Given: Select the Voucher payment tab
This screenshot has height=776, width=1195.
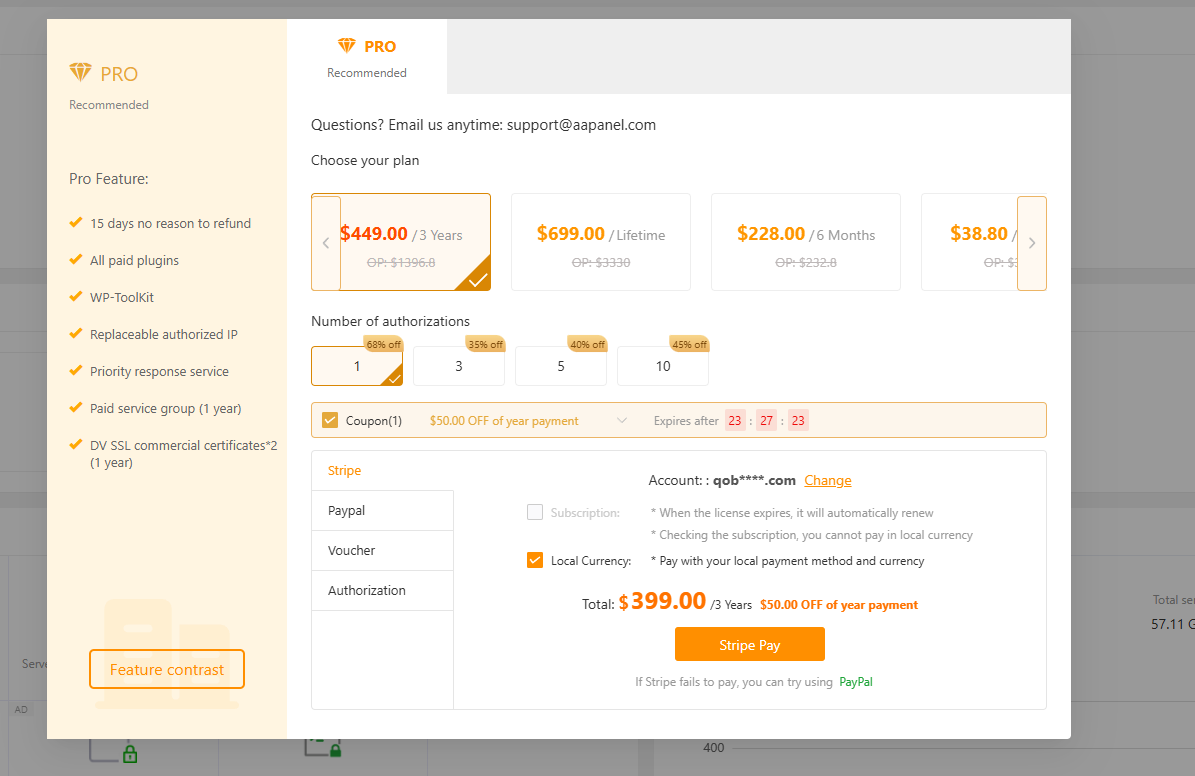Looking at the screenshot, I should click(383, 550).
